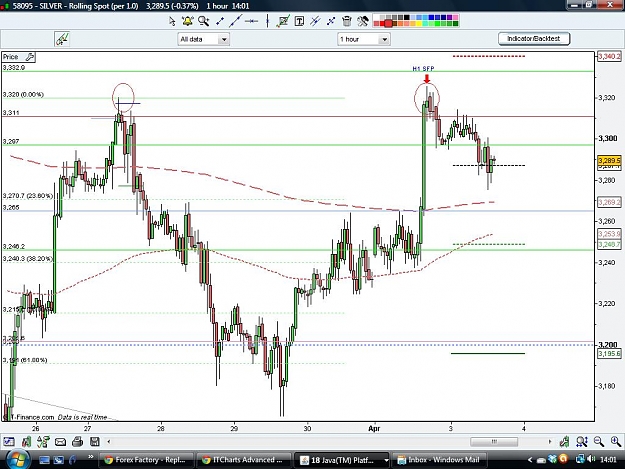The width and height of the screenshot is (625, 469).
Task: Click the zoom out magnifier icon
Action: (x=598, y=441)
